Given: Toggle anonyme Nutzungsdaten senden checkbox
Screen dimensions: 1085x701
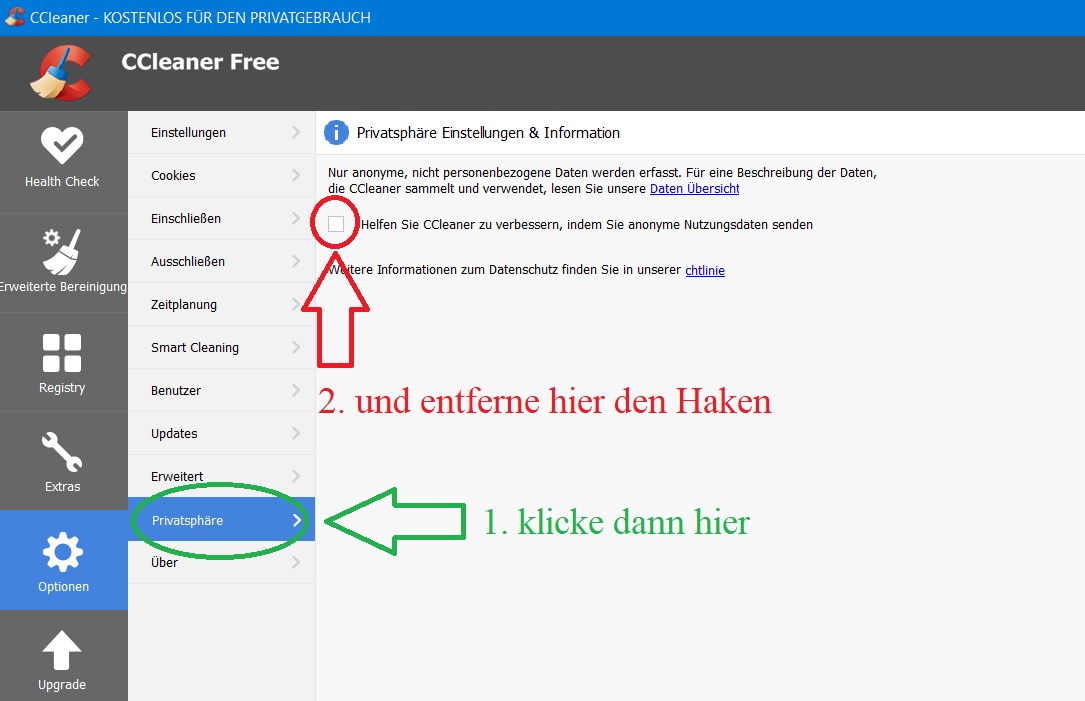Looking at the screenshot, I should 336,224.
